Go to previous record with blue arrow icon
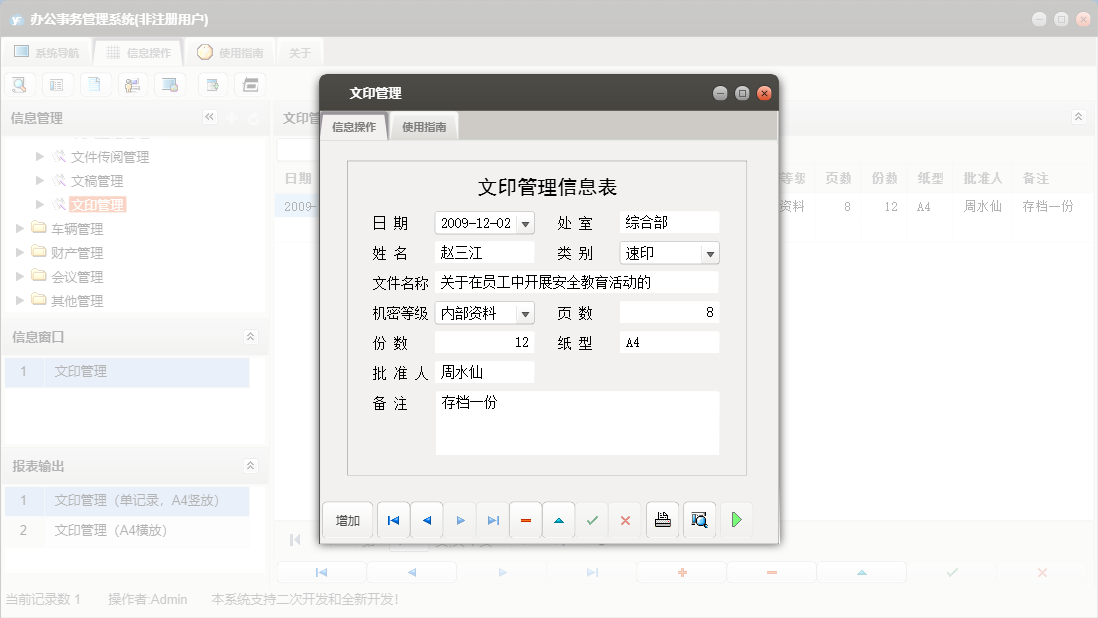This screenshot has height=618, width=1098. point(427,520)
